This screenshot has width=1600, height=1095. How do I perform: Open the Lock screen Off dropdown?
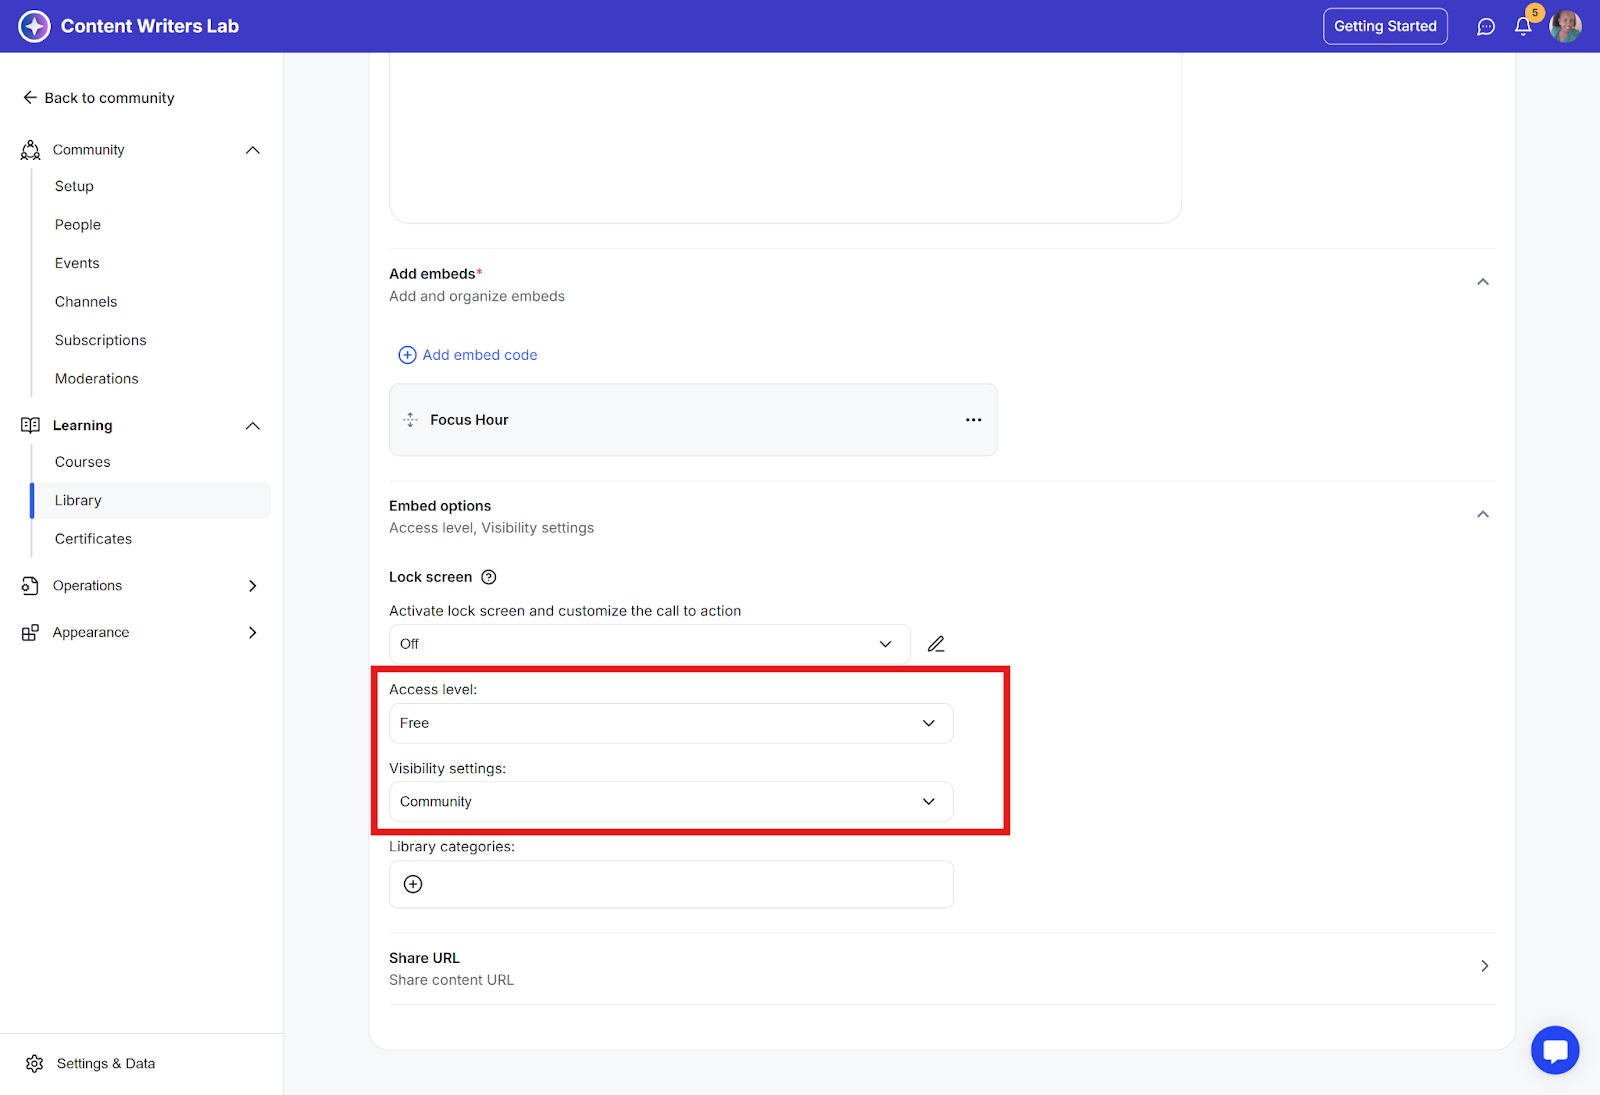click(649, 644)
